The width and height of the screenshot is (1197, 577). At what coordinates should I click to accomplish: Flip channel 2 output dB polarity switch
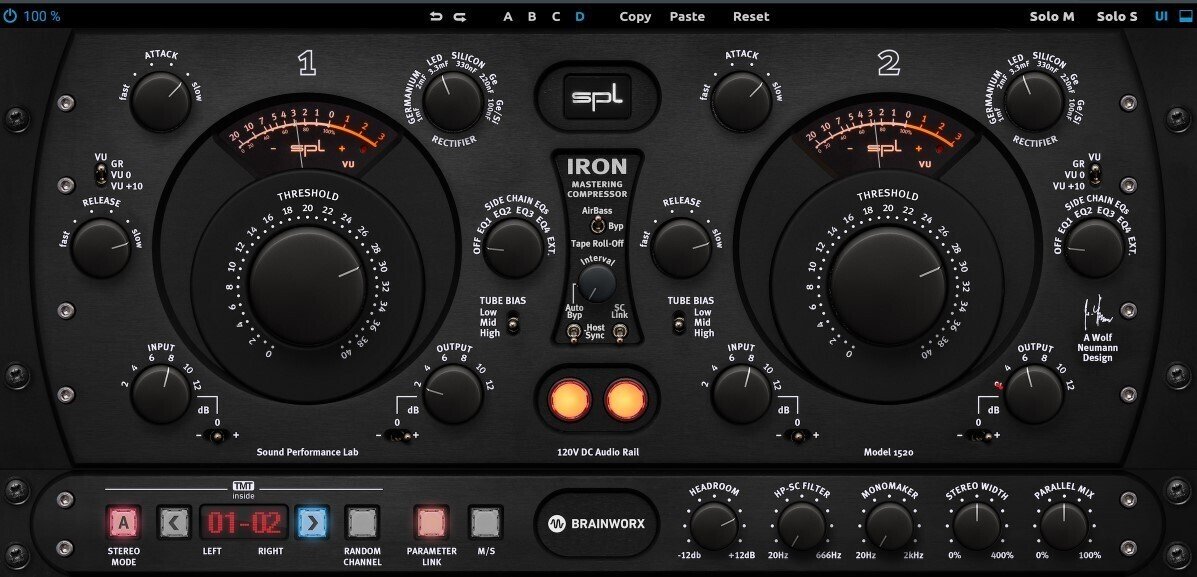coord(979,436)
